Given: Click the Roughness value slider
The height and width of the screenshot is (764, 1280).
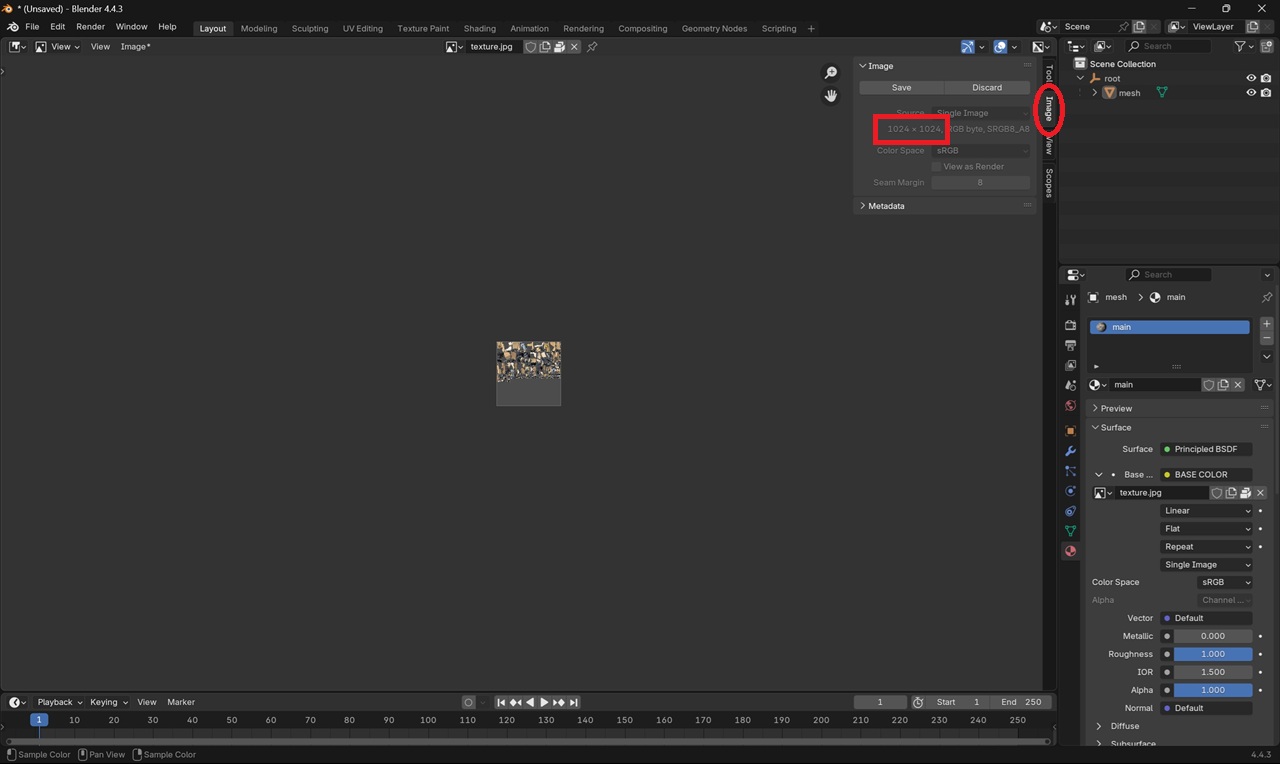Looking at the screenshot, I should coord(1212,654).
